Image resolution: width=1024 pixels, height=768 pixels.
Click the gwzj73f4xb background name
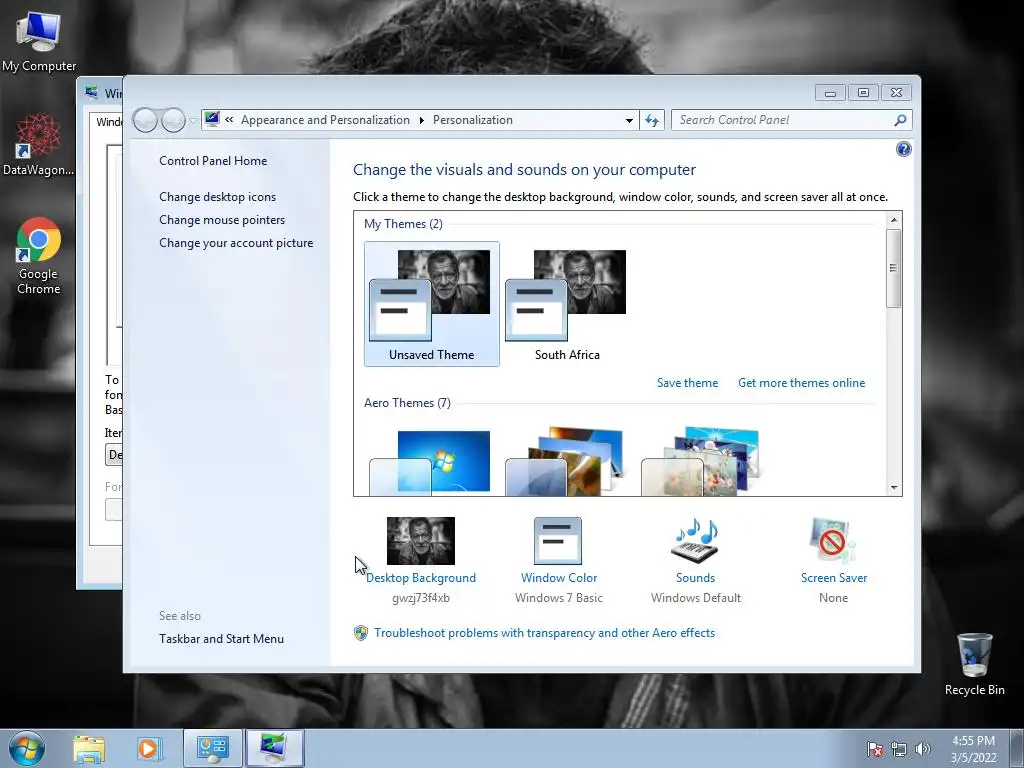tap(421, 598)
